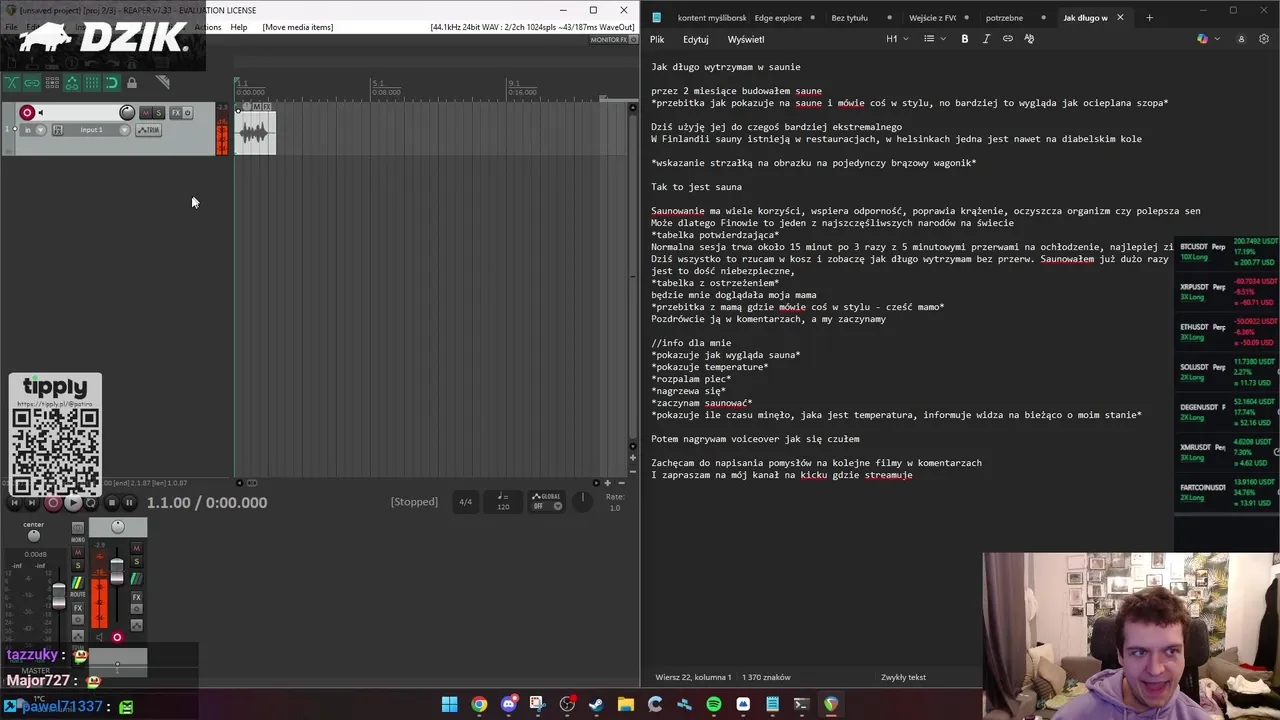Arm track 1 record button
The width and height of the screenshot is (1280, 720).
click(27, 112)
